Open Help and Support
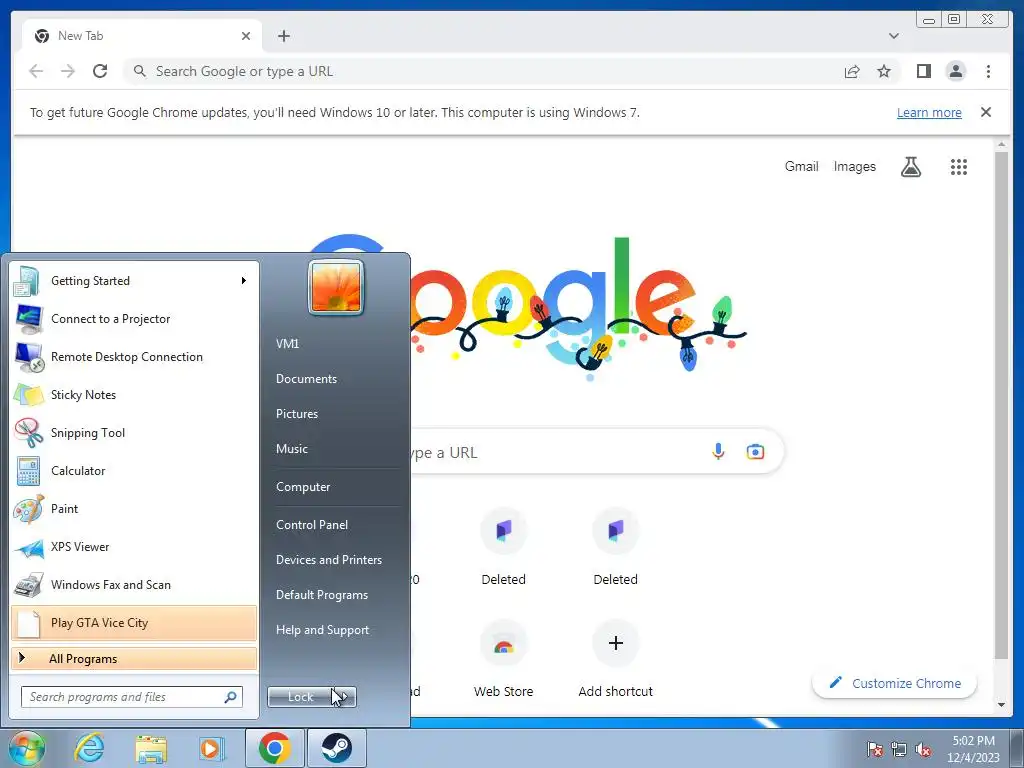 (323, 630)
